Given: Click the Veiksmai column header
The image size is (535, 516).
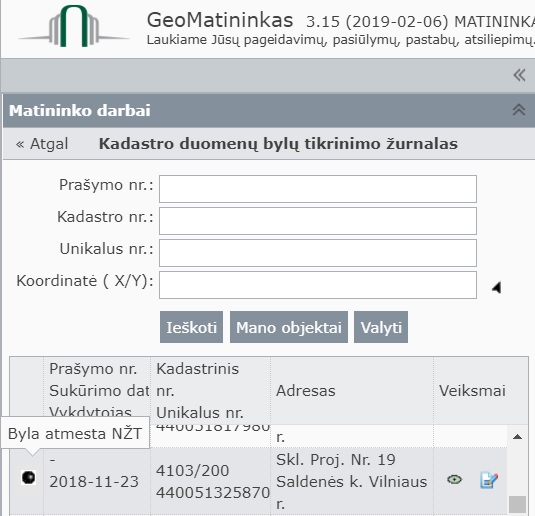Looking at the screenshot, I should 472,391.
